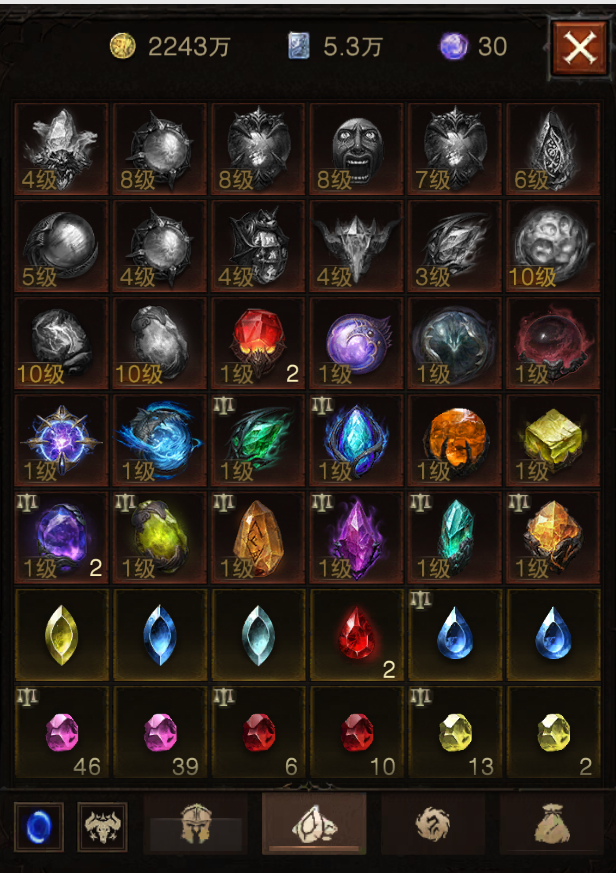Screen dimensions: 616x873
Task: Close the inventory panel
Action: pos(579,47)
